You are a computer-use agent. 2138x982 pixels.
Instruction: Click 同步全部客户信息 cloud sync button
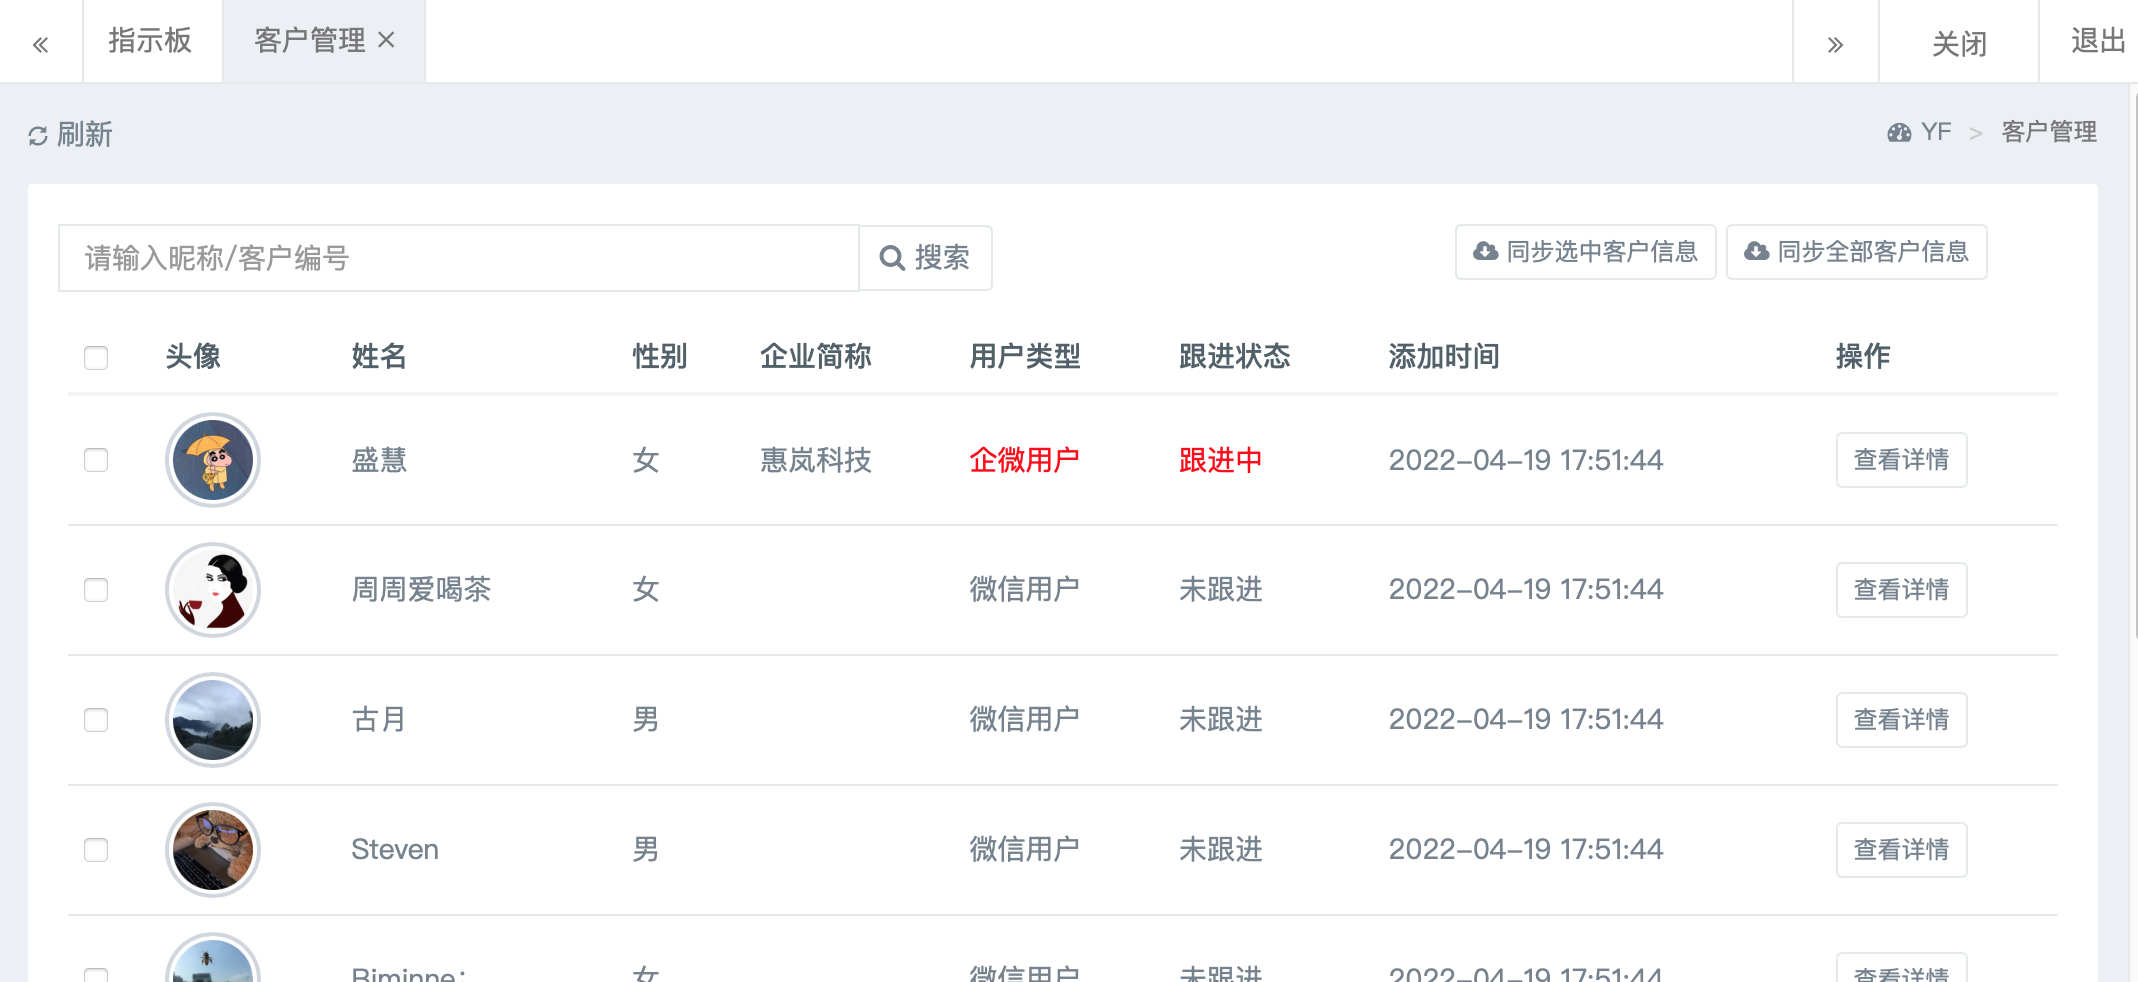[x=1856, y=252]
